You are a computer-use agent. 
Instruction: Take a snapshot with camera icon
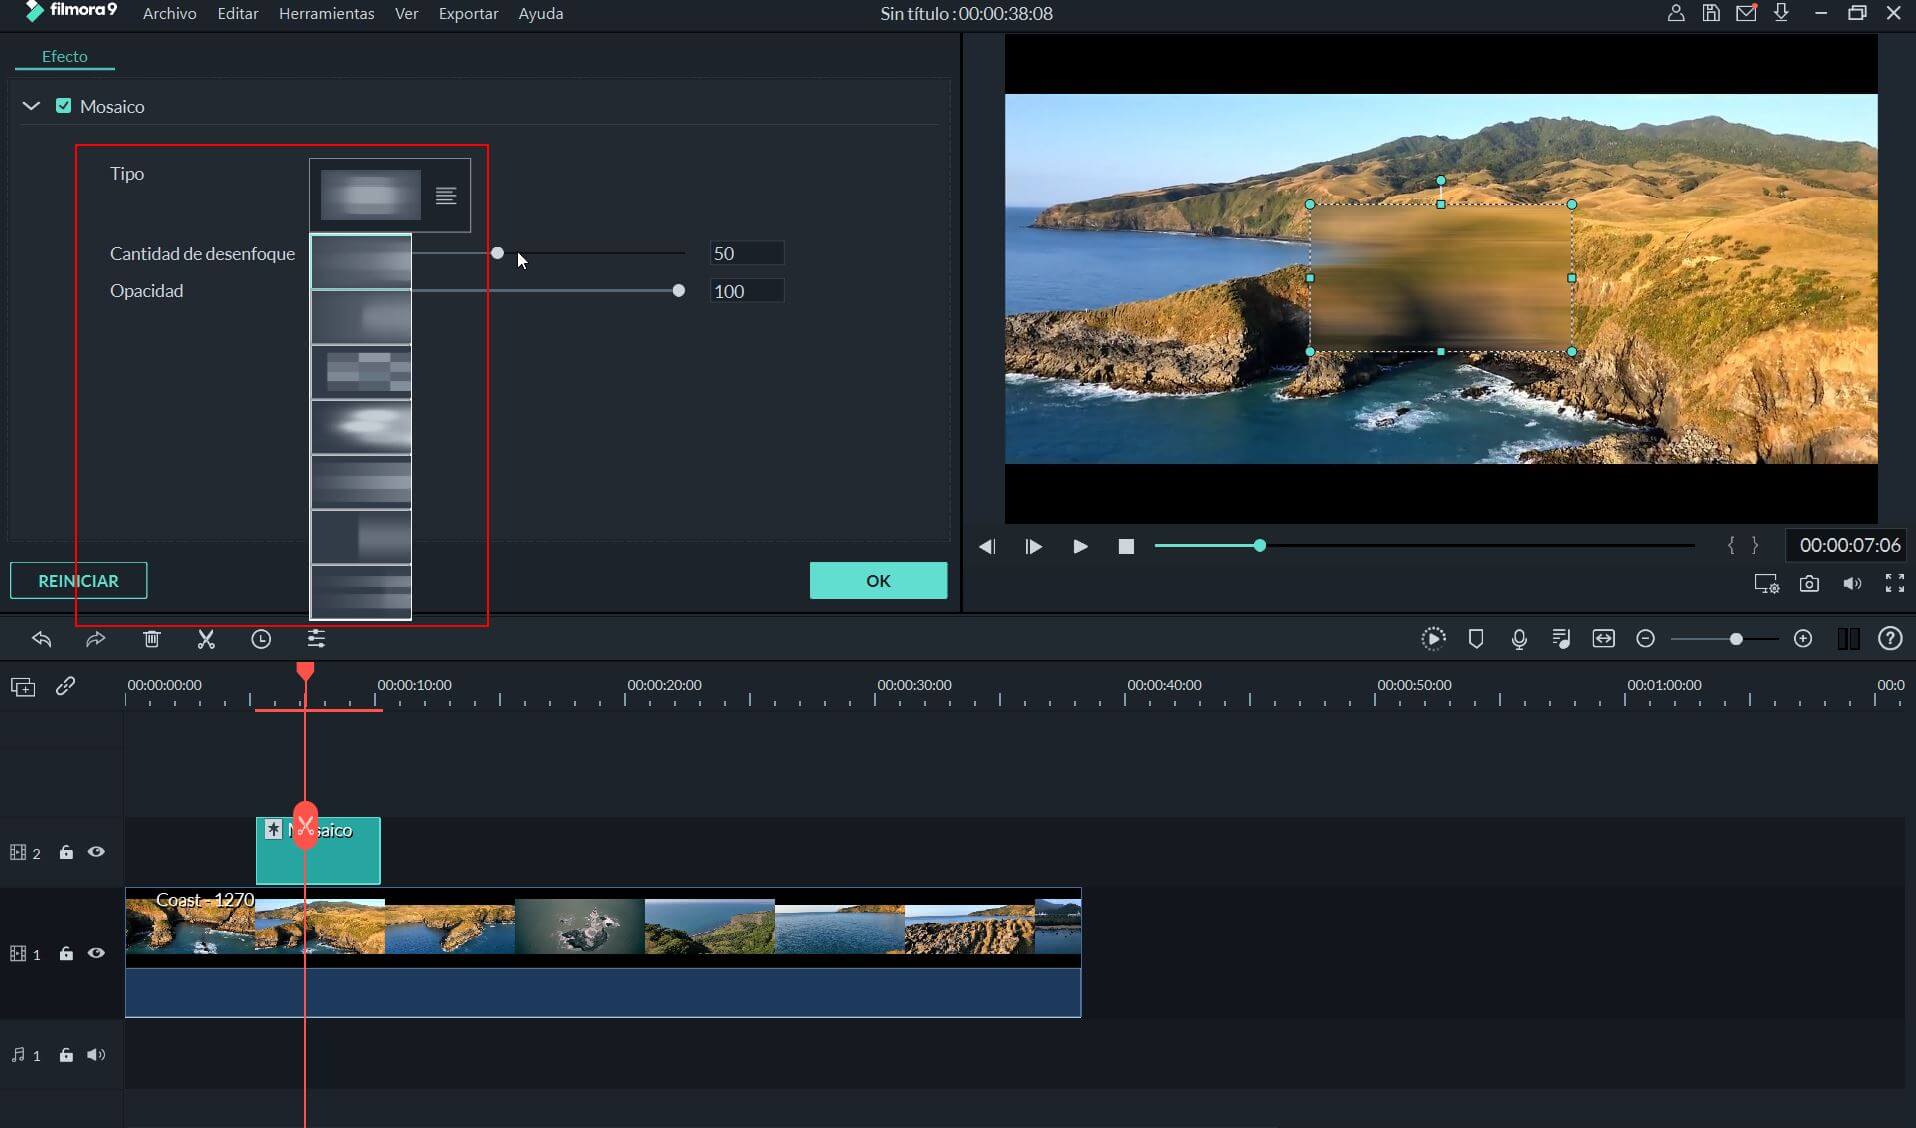coord(1809,584)
